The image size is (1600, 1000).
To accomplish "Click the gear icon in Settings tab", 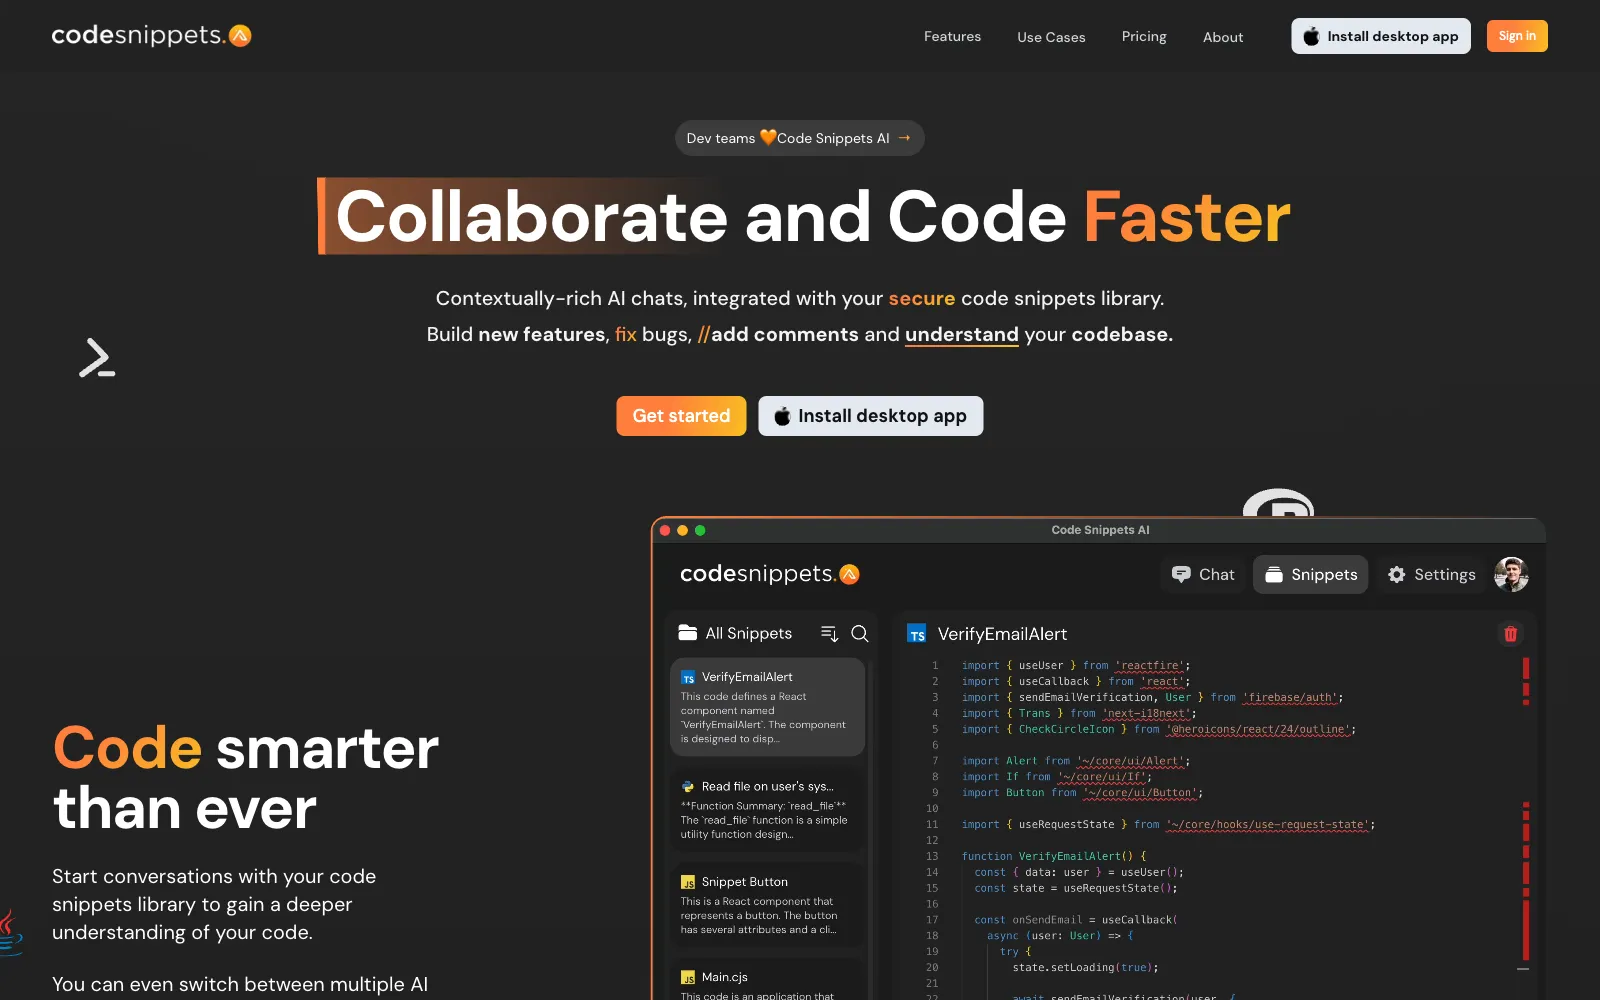I will pos(1396,574).
